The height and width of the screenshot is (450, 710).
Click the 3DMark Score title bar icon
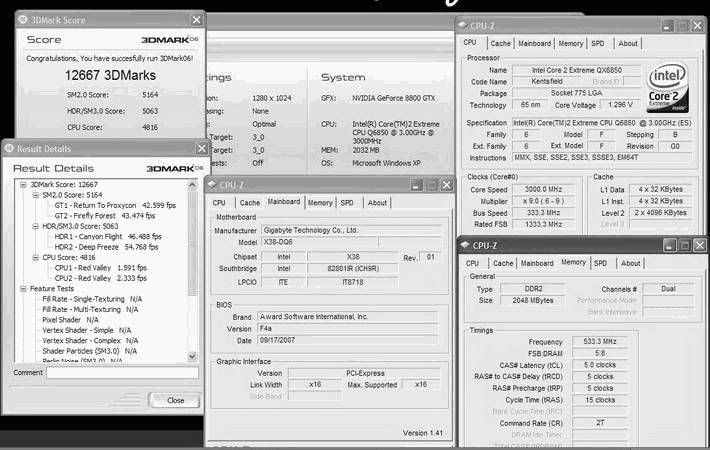tap(24, 19)
